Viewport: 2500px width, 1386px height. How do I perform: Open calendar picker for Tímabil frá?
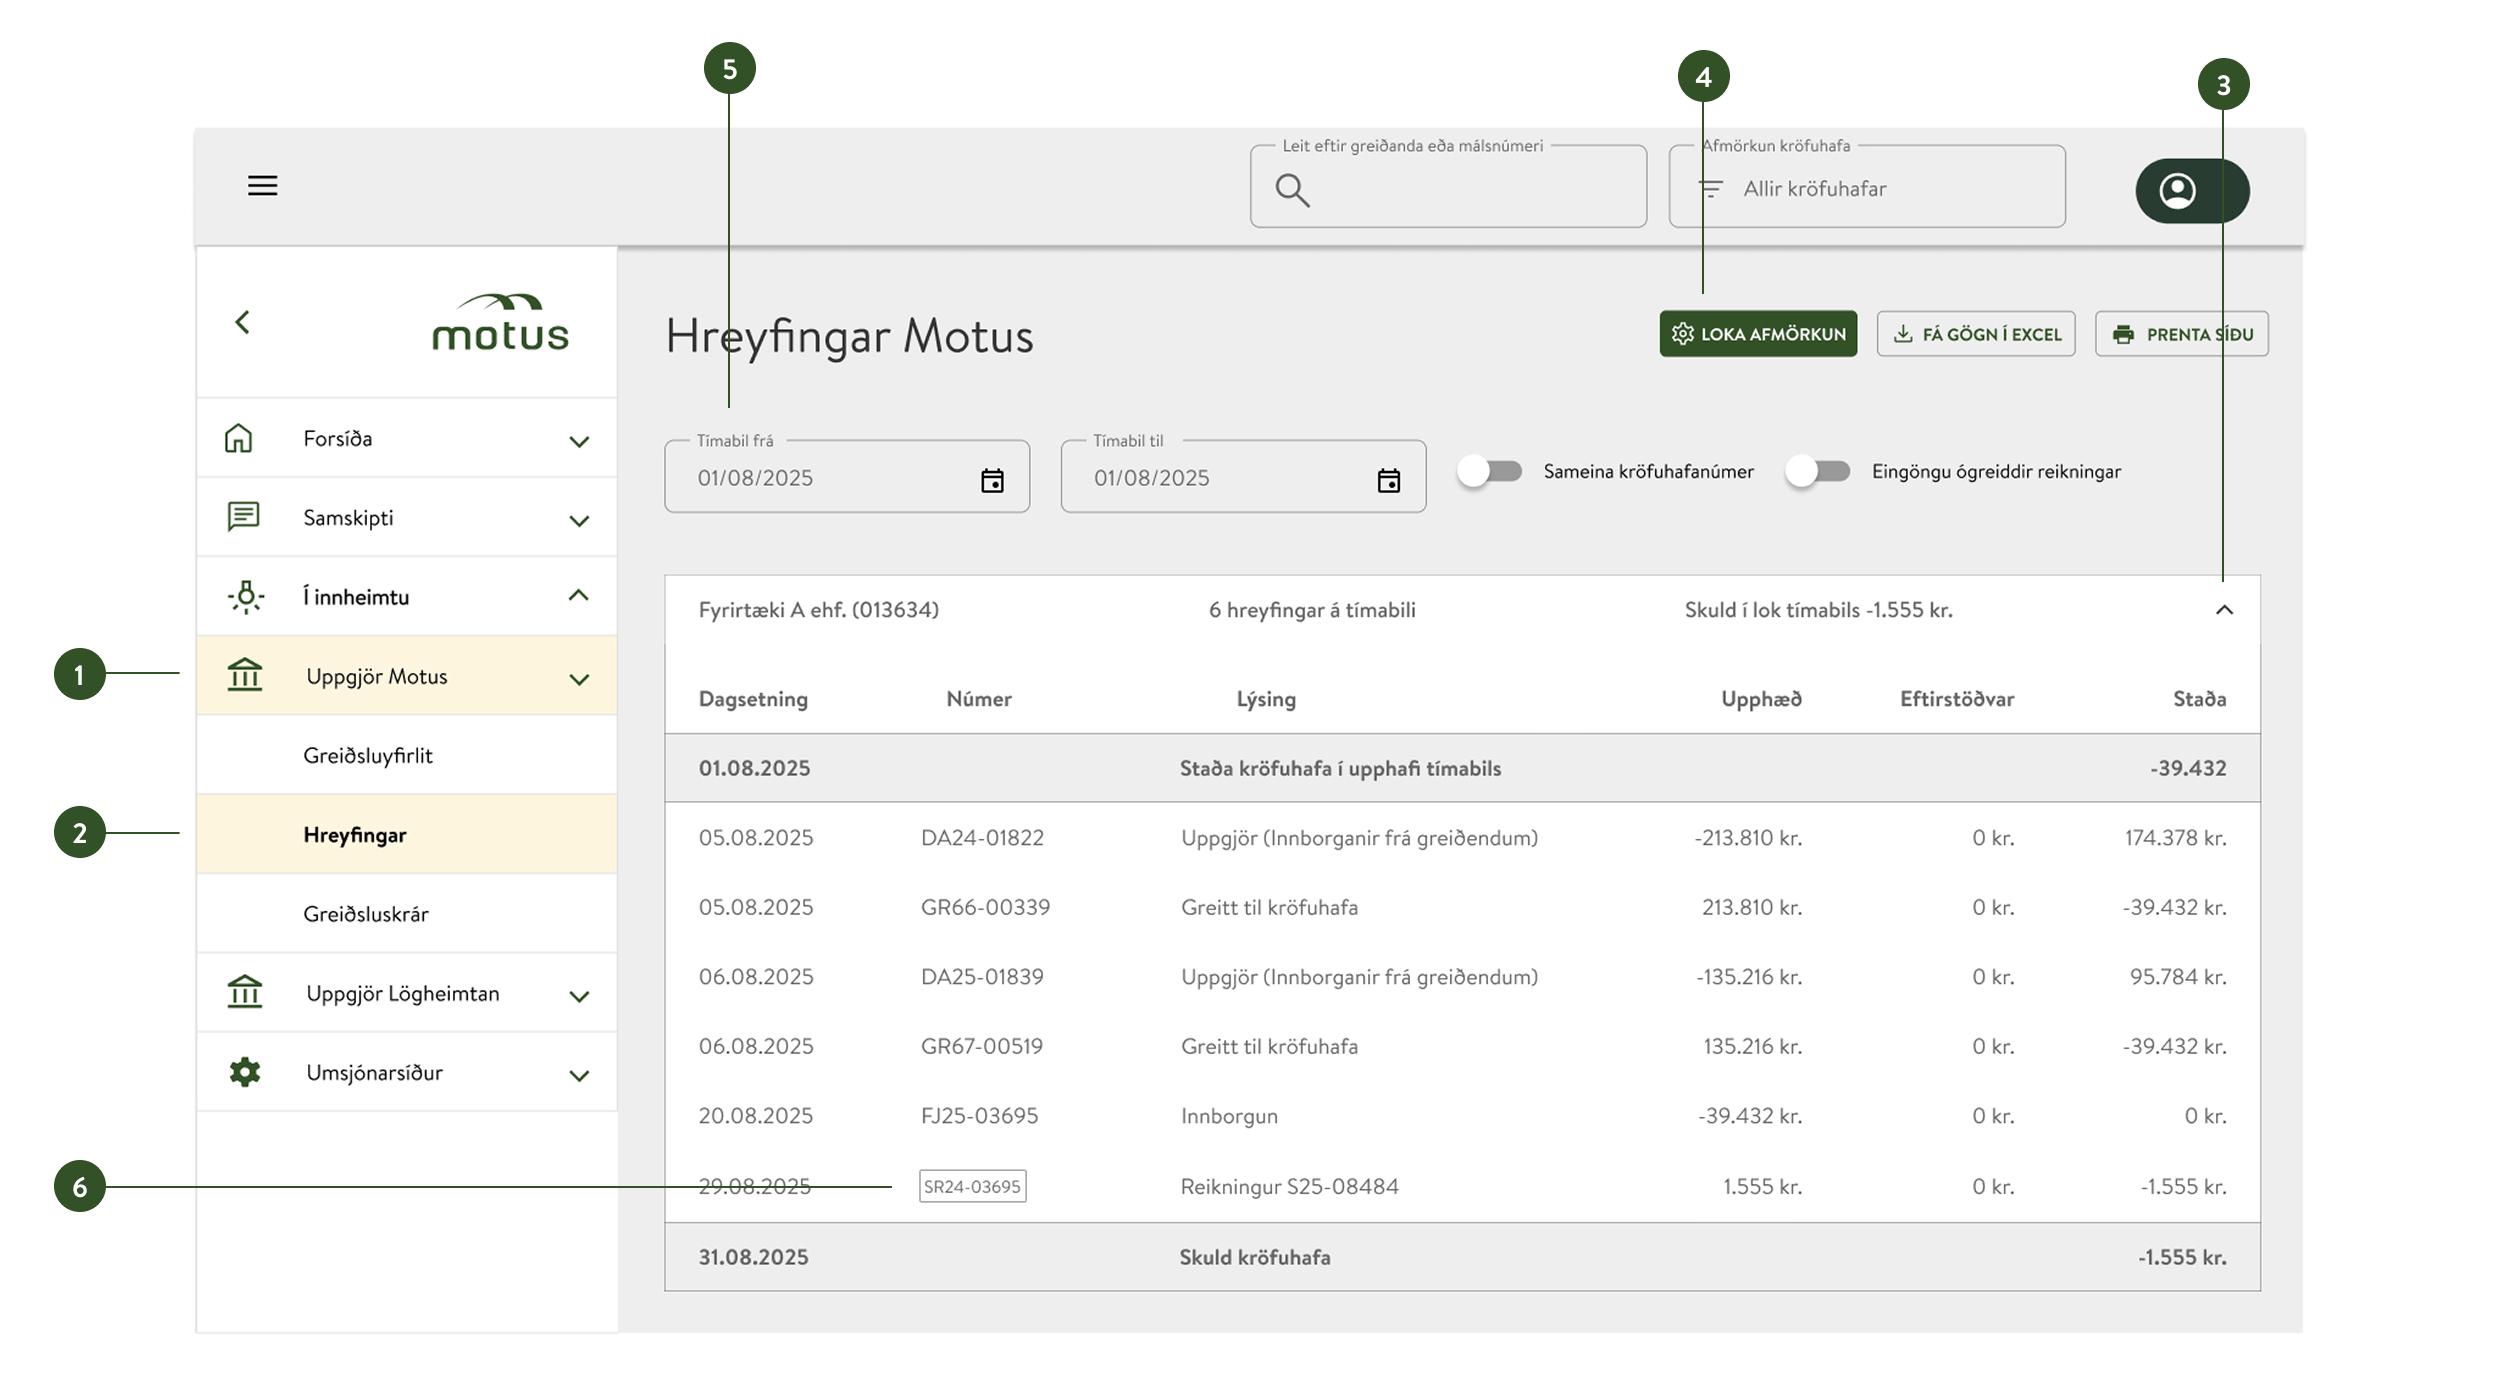click(991, 481)
